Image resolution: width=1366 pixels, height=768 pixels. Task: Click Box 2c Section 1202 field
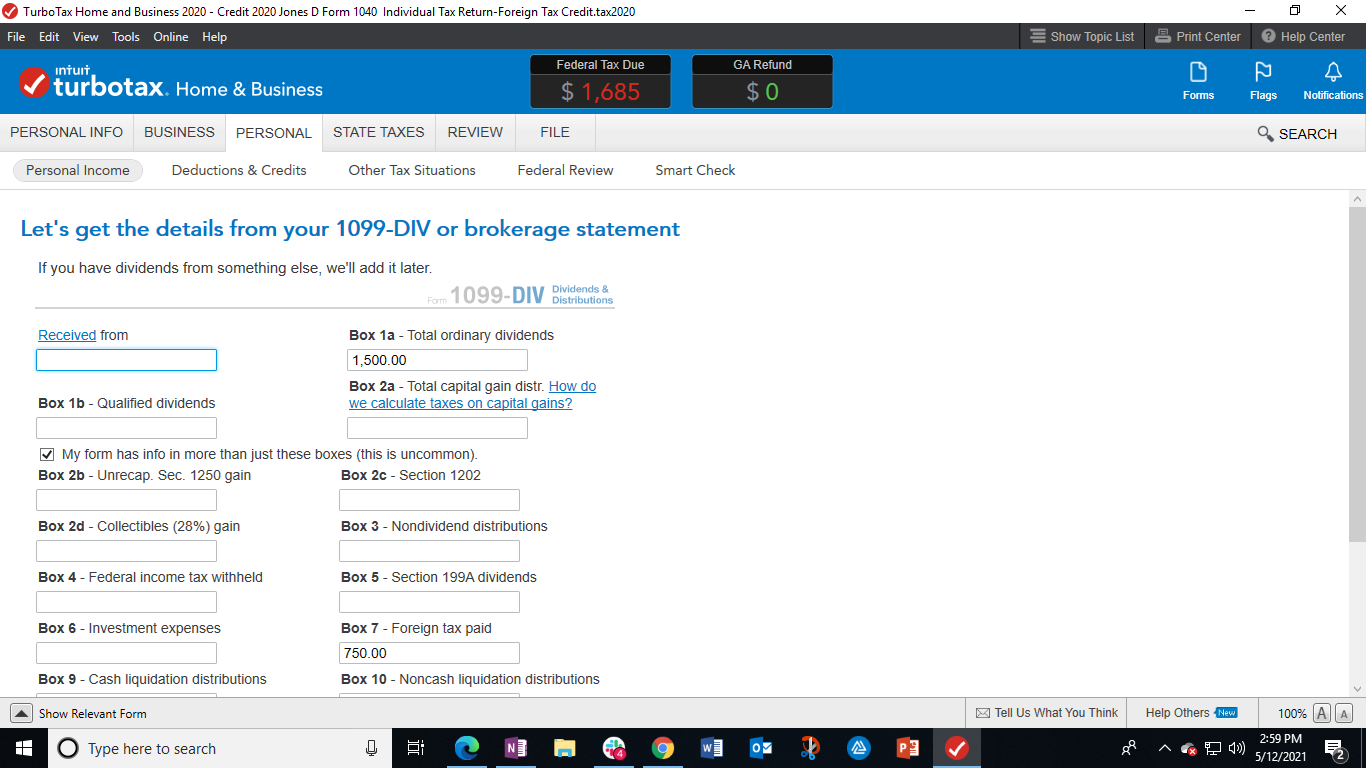[x=429, y=500]
